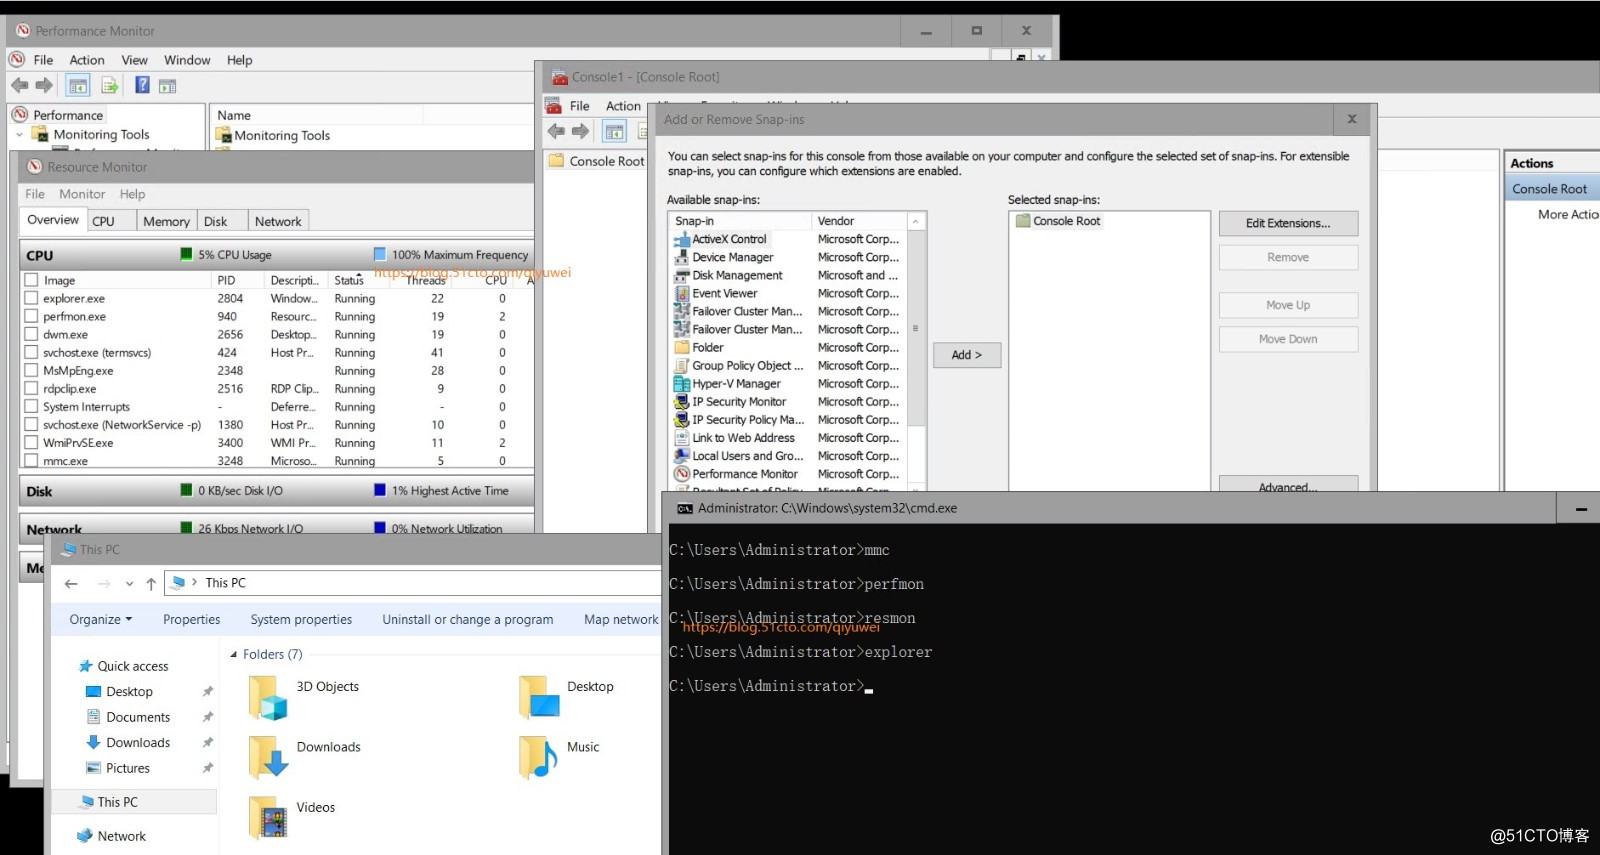The width and height of the screenshot is (1600, 855).
Task: Click back arrow in Console1 toolbar
Action: point(557,131)
